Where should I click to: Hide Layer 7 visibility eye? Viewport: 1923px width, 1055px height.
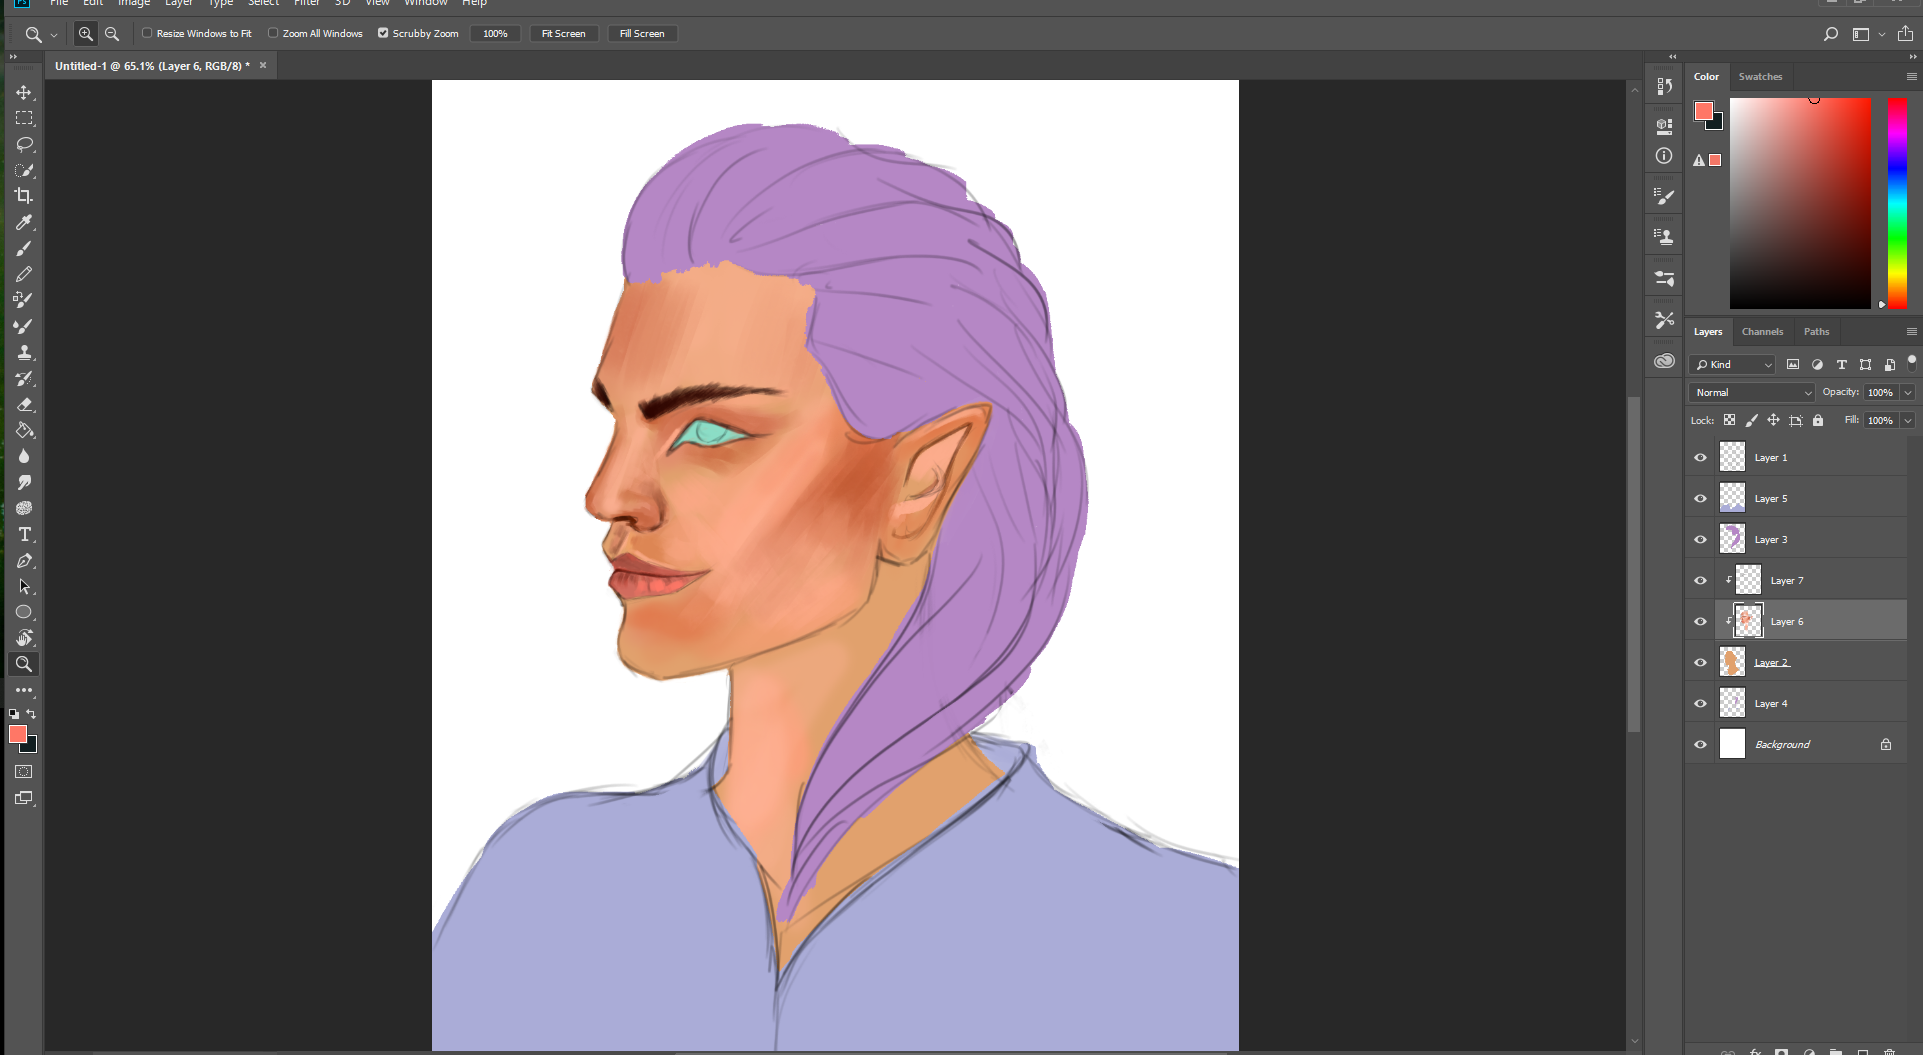coord(1700,580)
